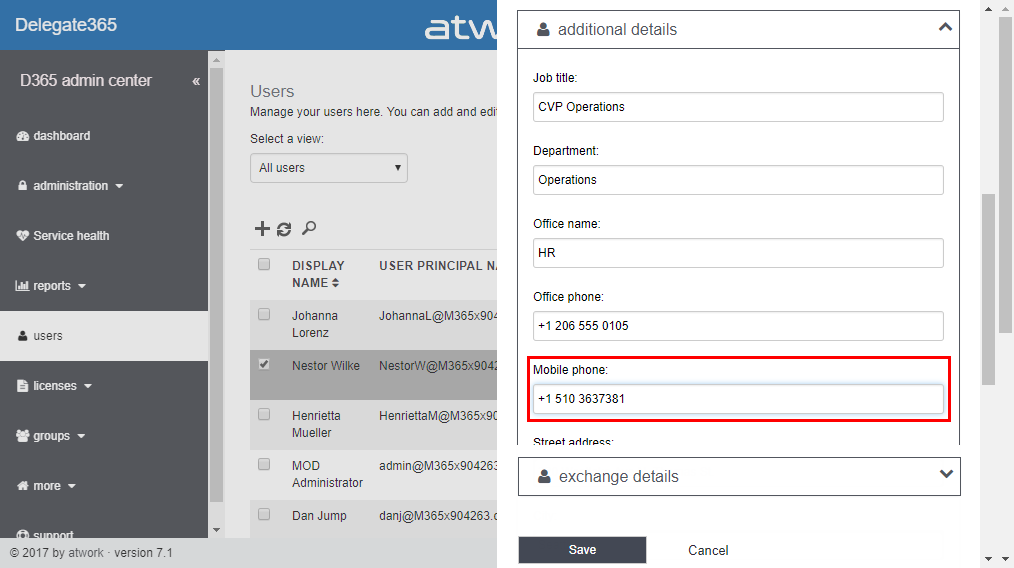Collapse the D365 admin center sidebar

coord(196,81)
